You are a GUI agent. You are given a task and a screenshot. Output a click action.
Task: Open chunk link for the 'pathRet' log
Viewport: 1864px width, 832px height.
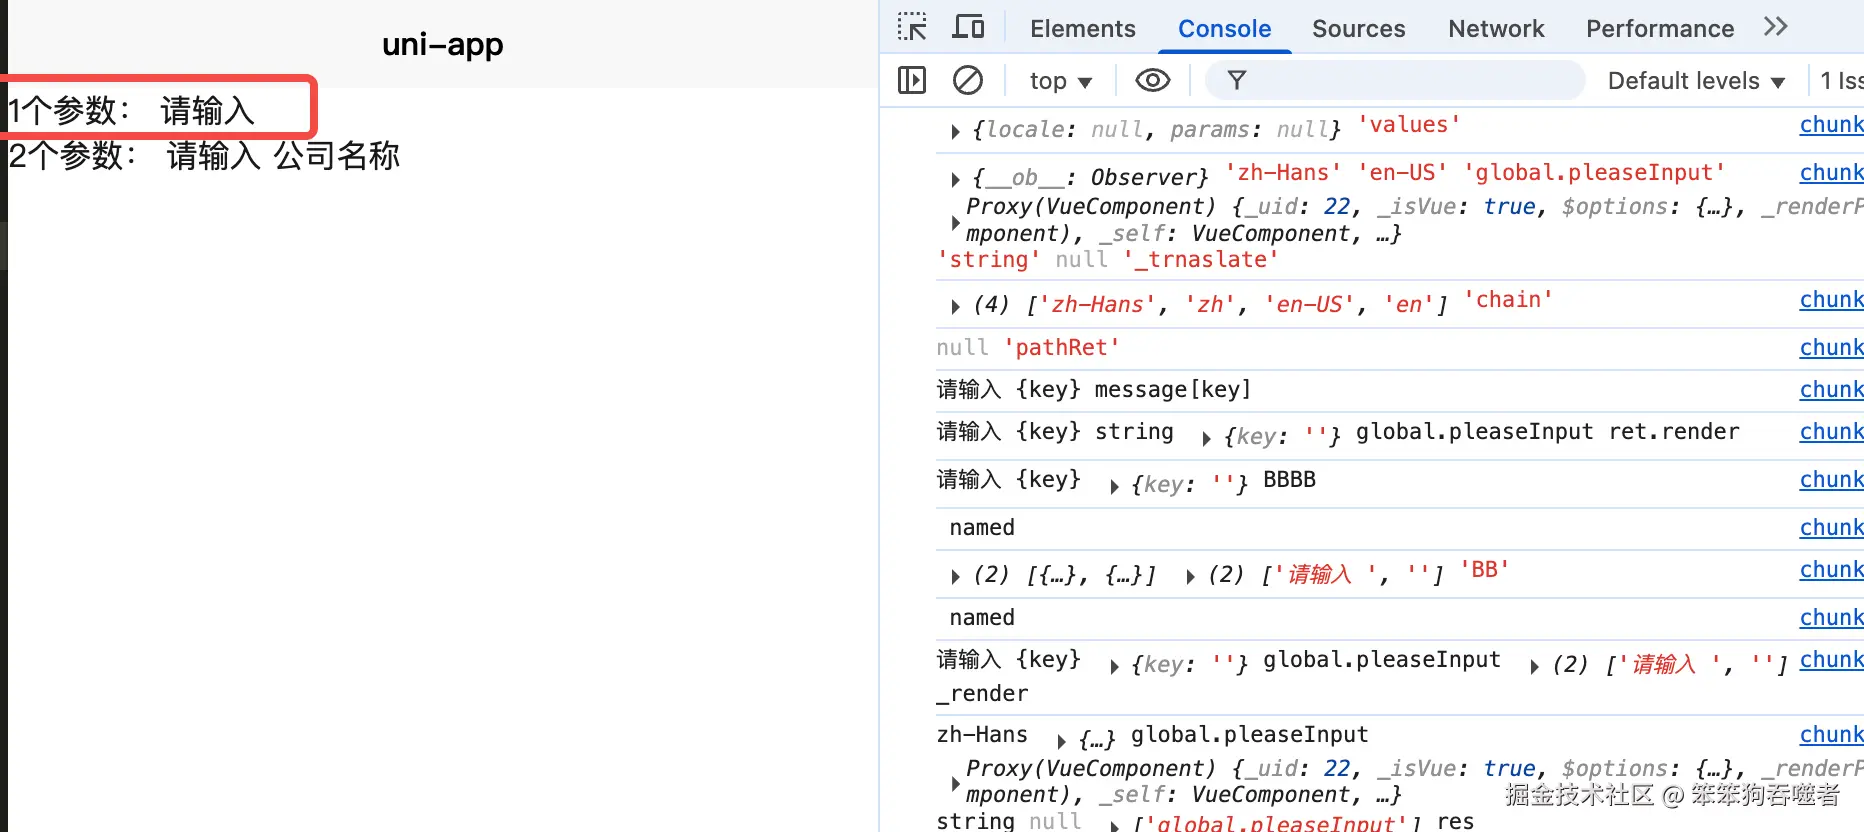click(1831, 348)
